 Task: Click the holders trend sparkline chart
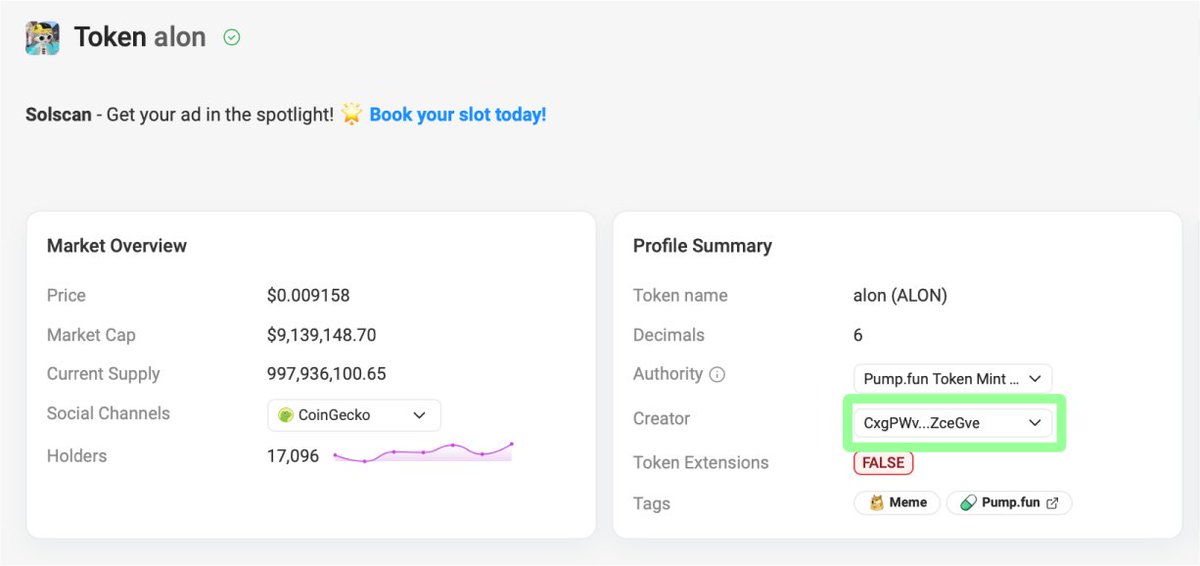click(x=423, y=452)
